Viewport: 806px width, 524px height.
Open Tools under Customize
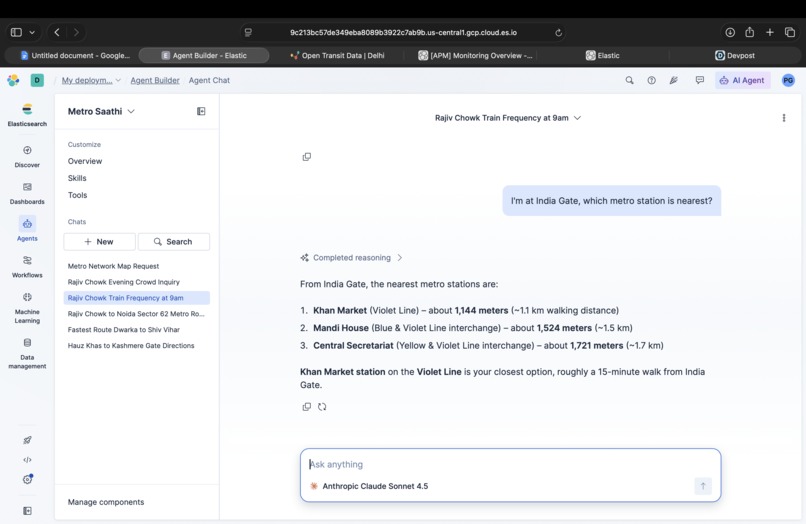pyautogui.click(x=78, y=195)
